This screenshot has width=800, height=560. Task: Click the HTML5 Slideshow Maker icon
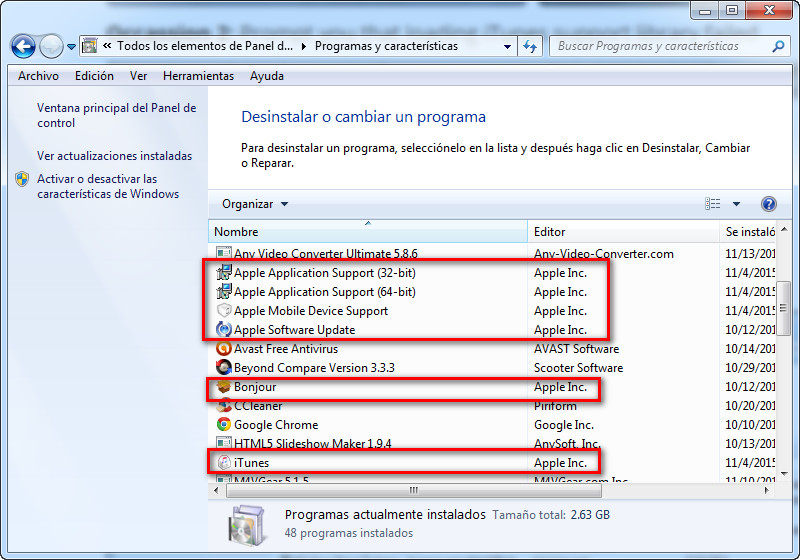[223, 443]
